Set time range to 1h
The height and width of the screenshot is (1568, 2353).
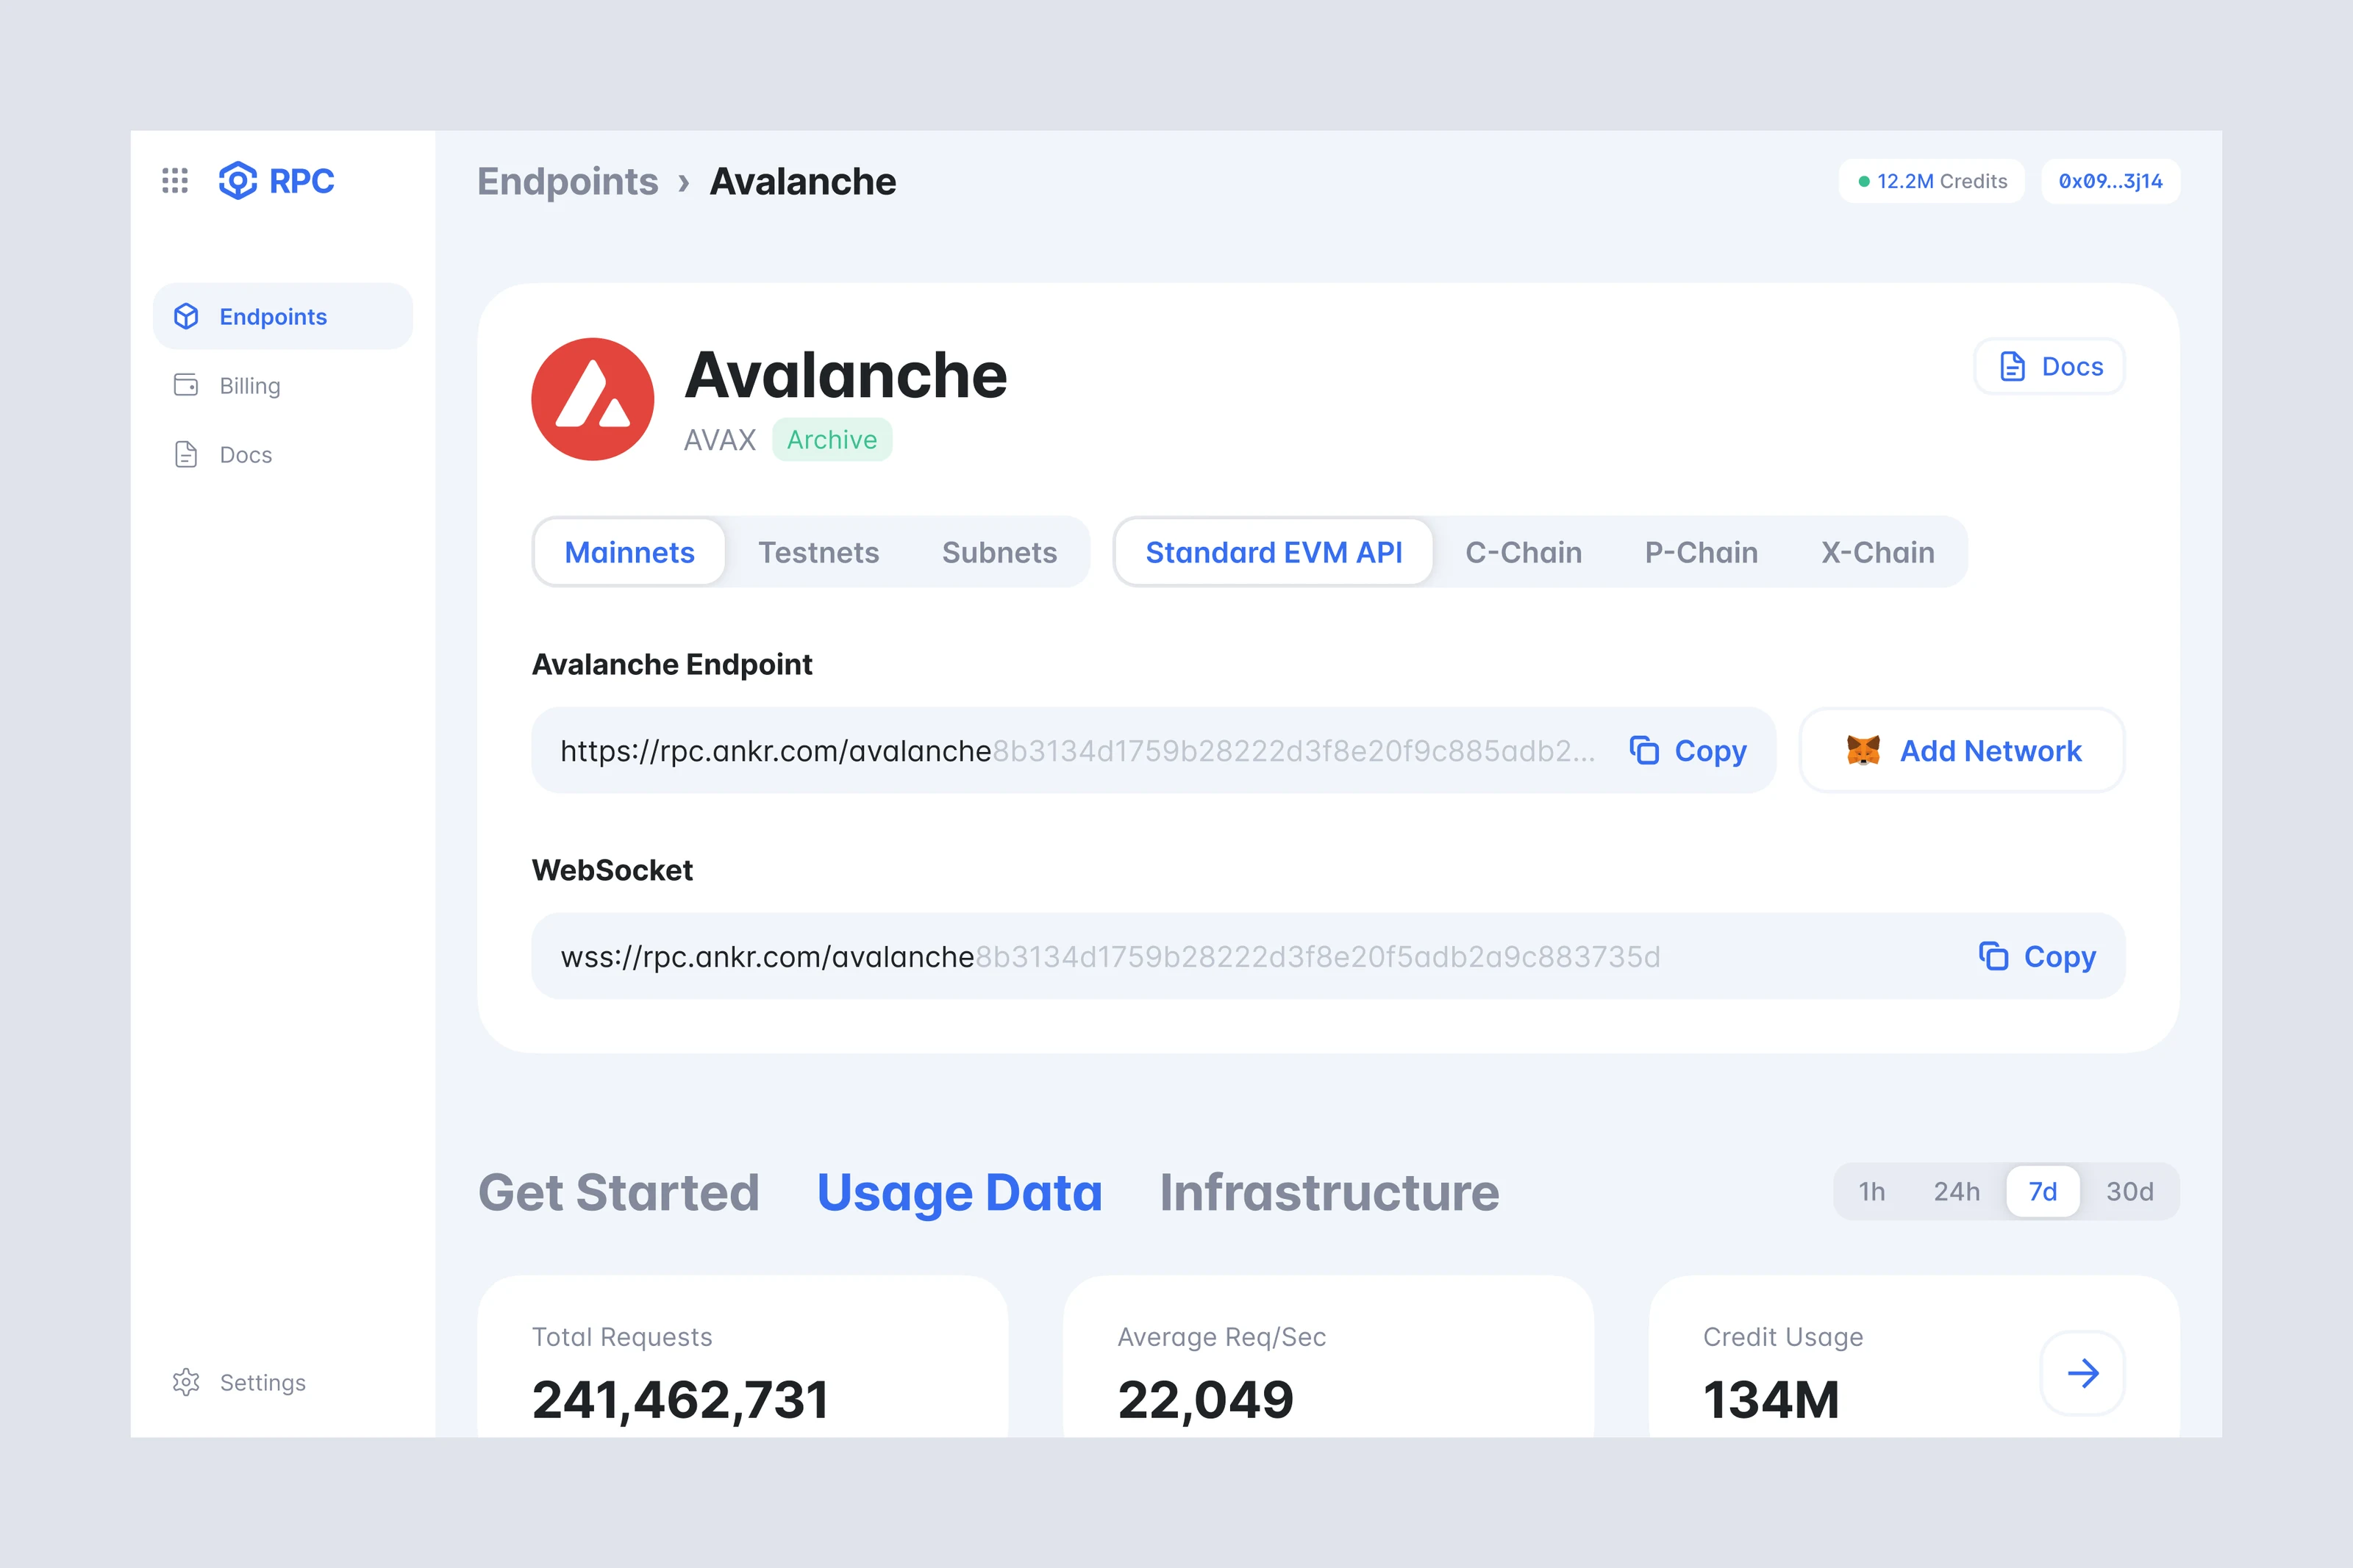tap(1871, 1191)
